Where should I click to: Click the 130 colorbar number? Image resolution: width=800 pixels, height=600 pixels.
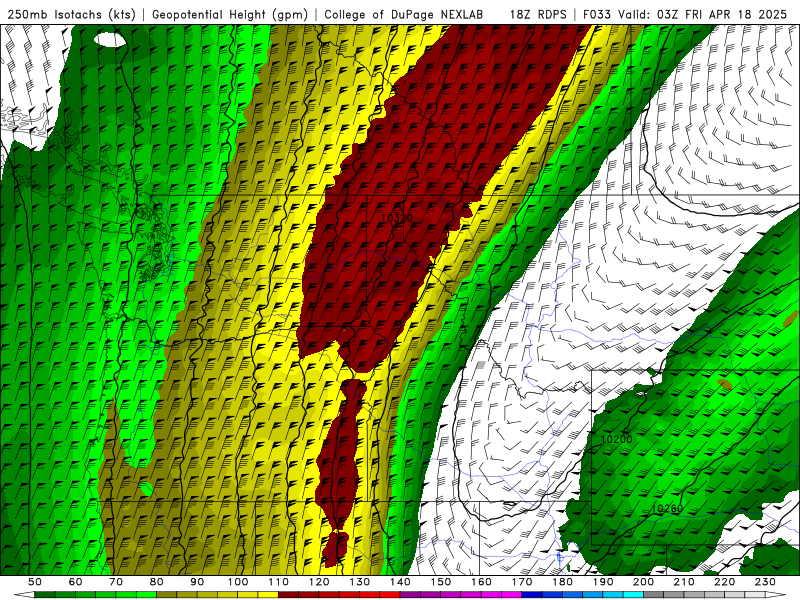point(359,582)
